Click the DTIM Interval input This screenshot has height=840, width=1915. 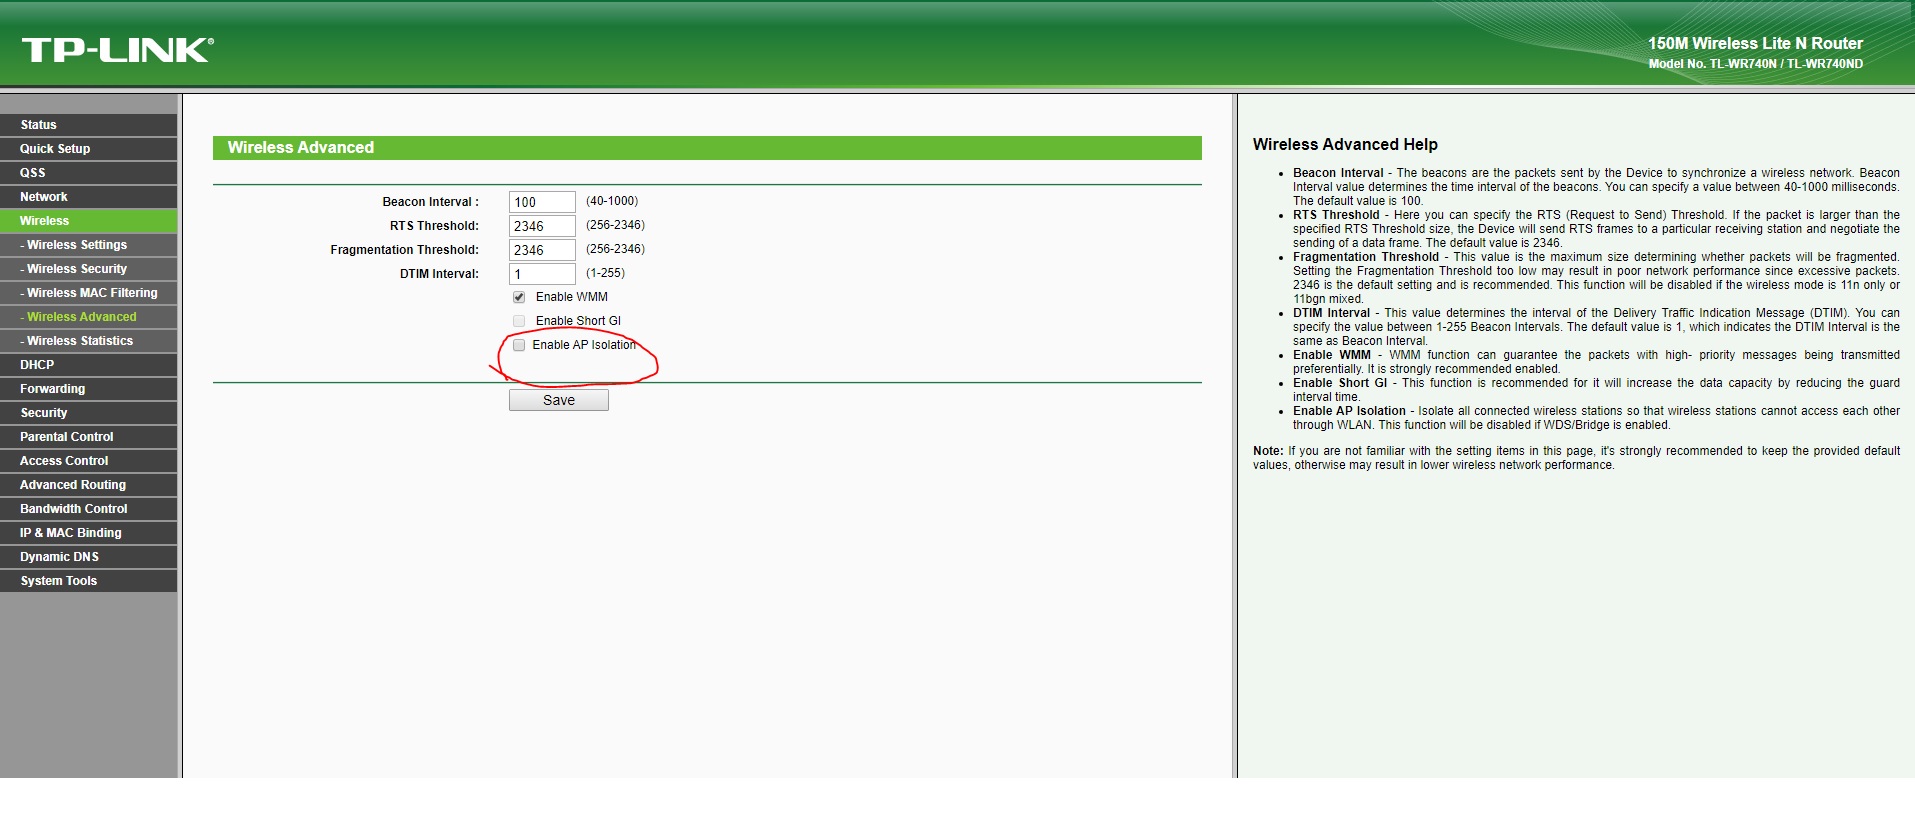(x=541, y=274)
